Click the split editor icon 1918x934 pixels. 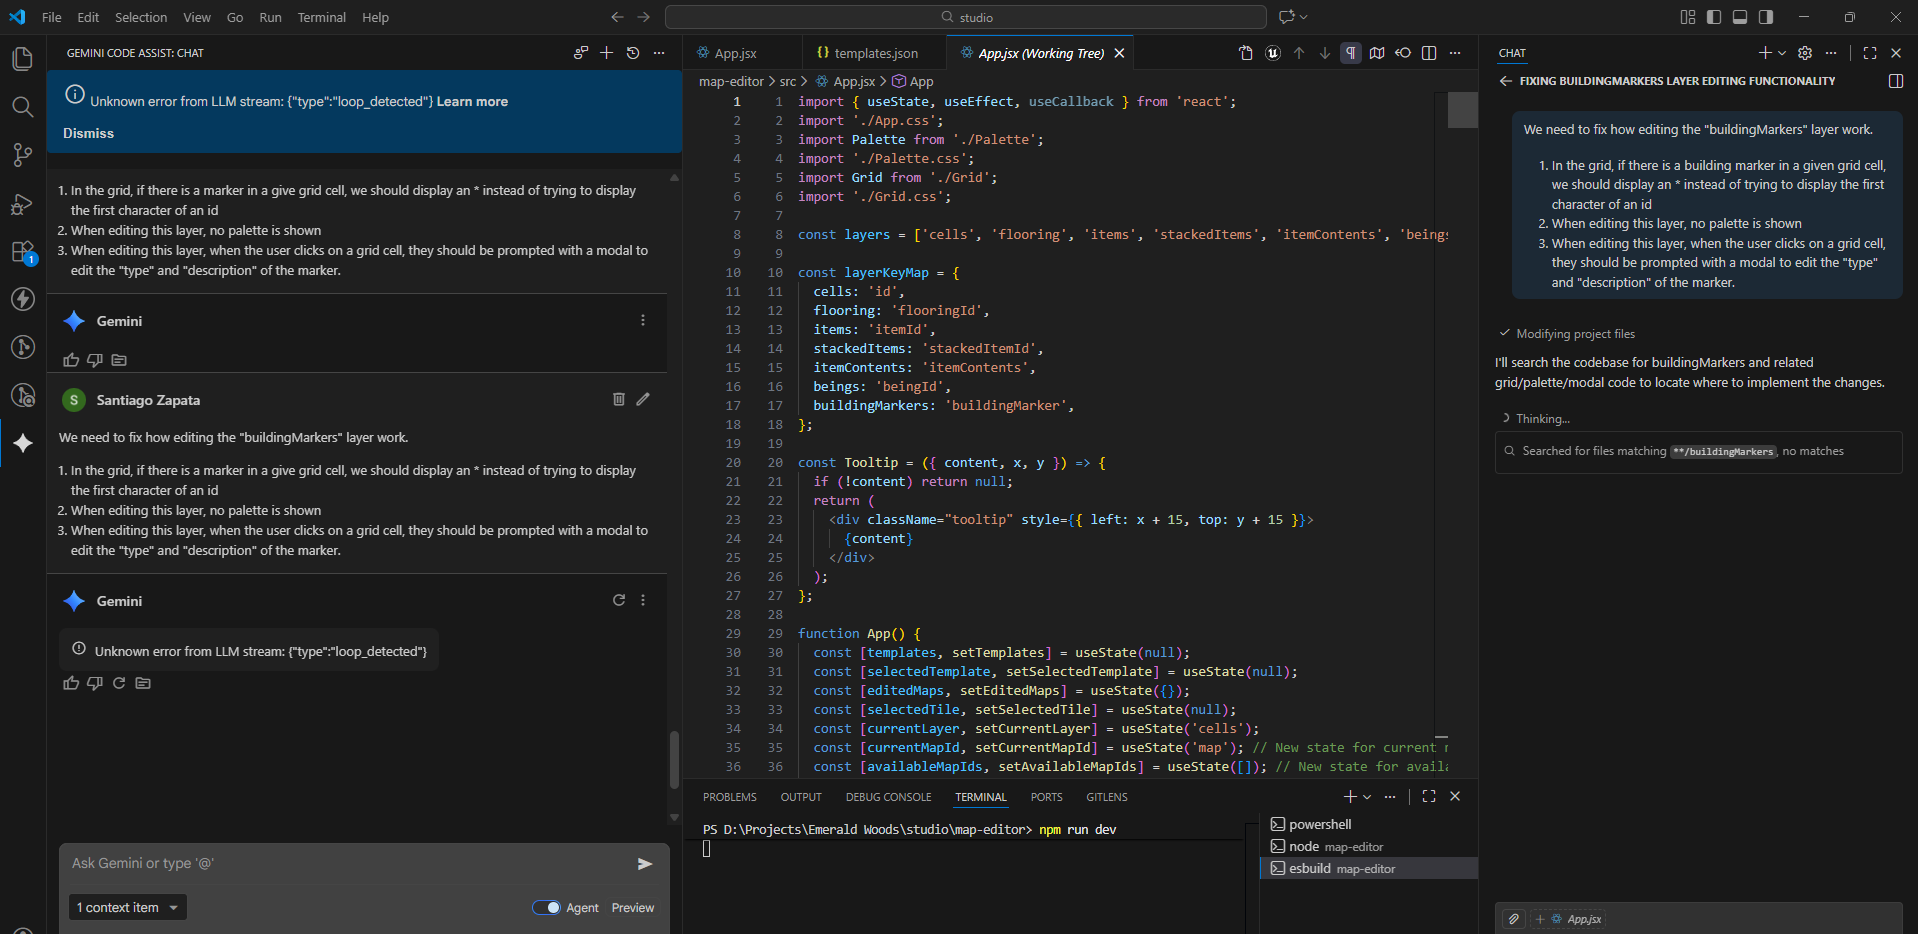[1429, 53]
